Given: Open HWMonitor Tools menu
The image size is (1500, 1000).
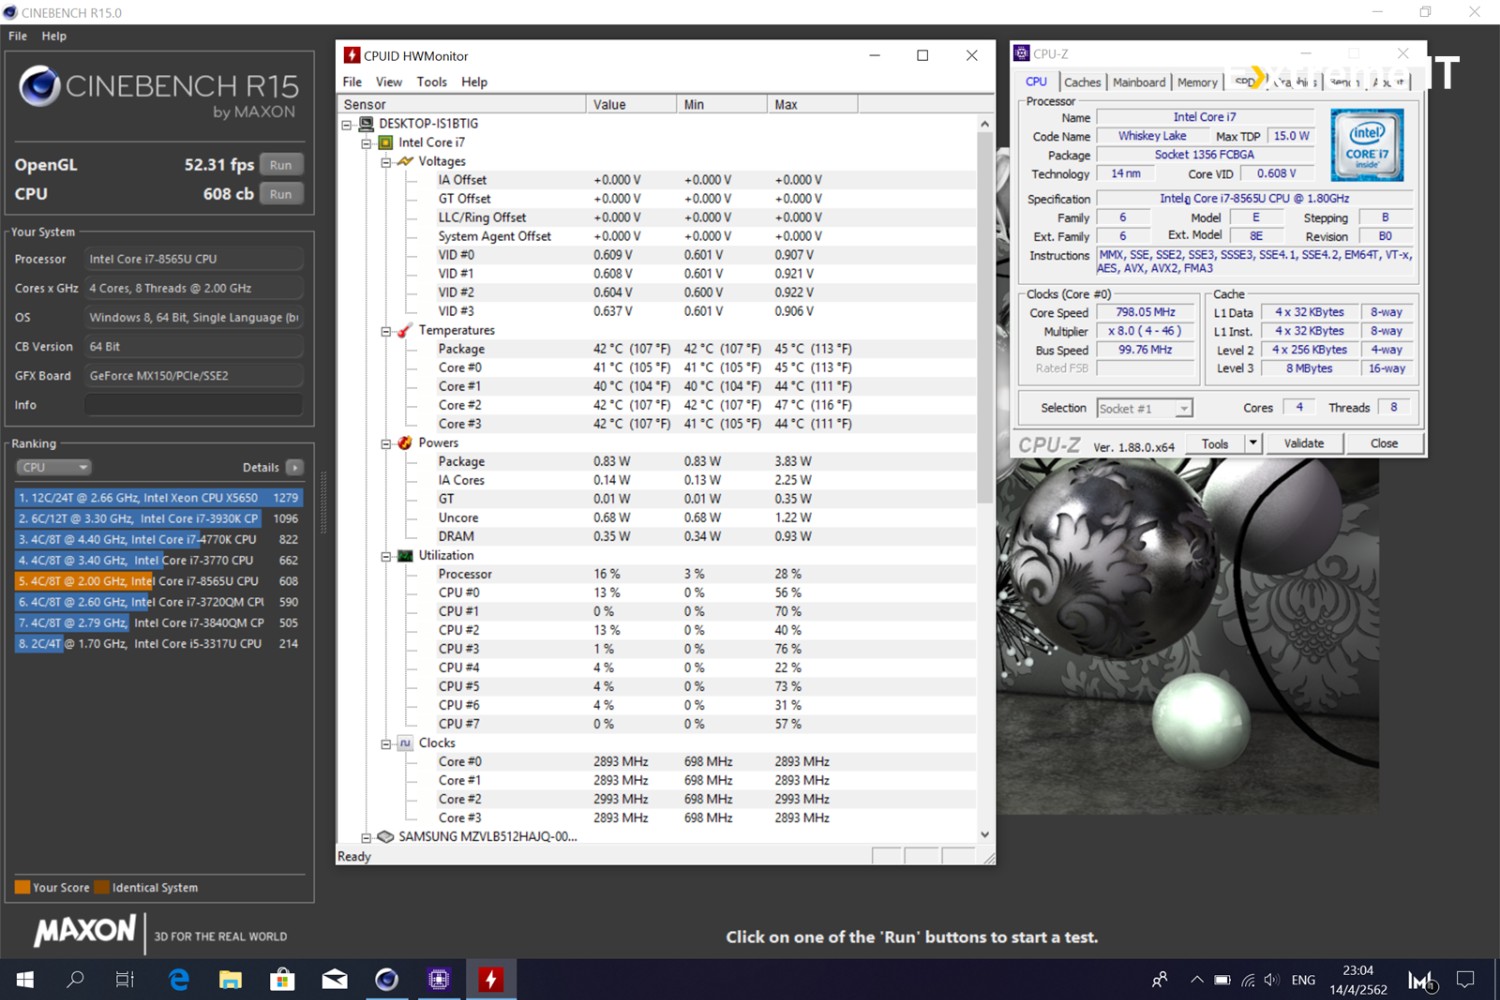Looking at the screenshot, I should click(432, 82).
